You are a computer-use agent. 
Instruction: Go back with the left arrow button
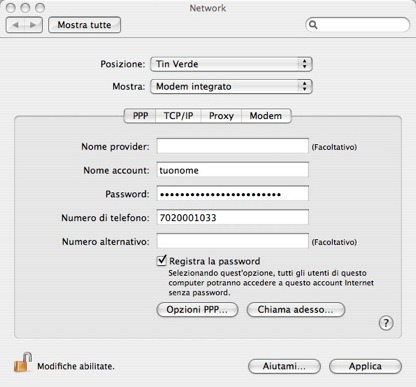(x=15, y=25)
